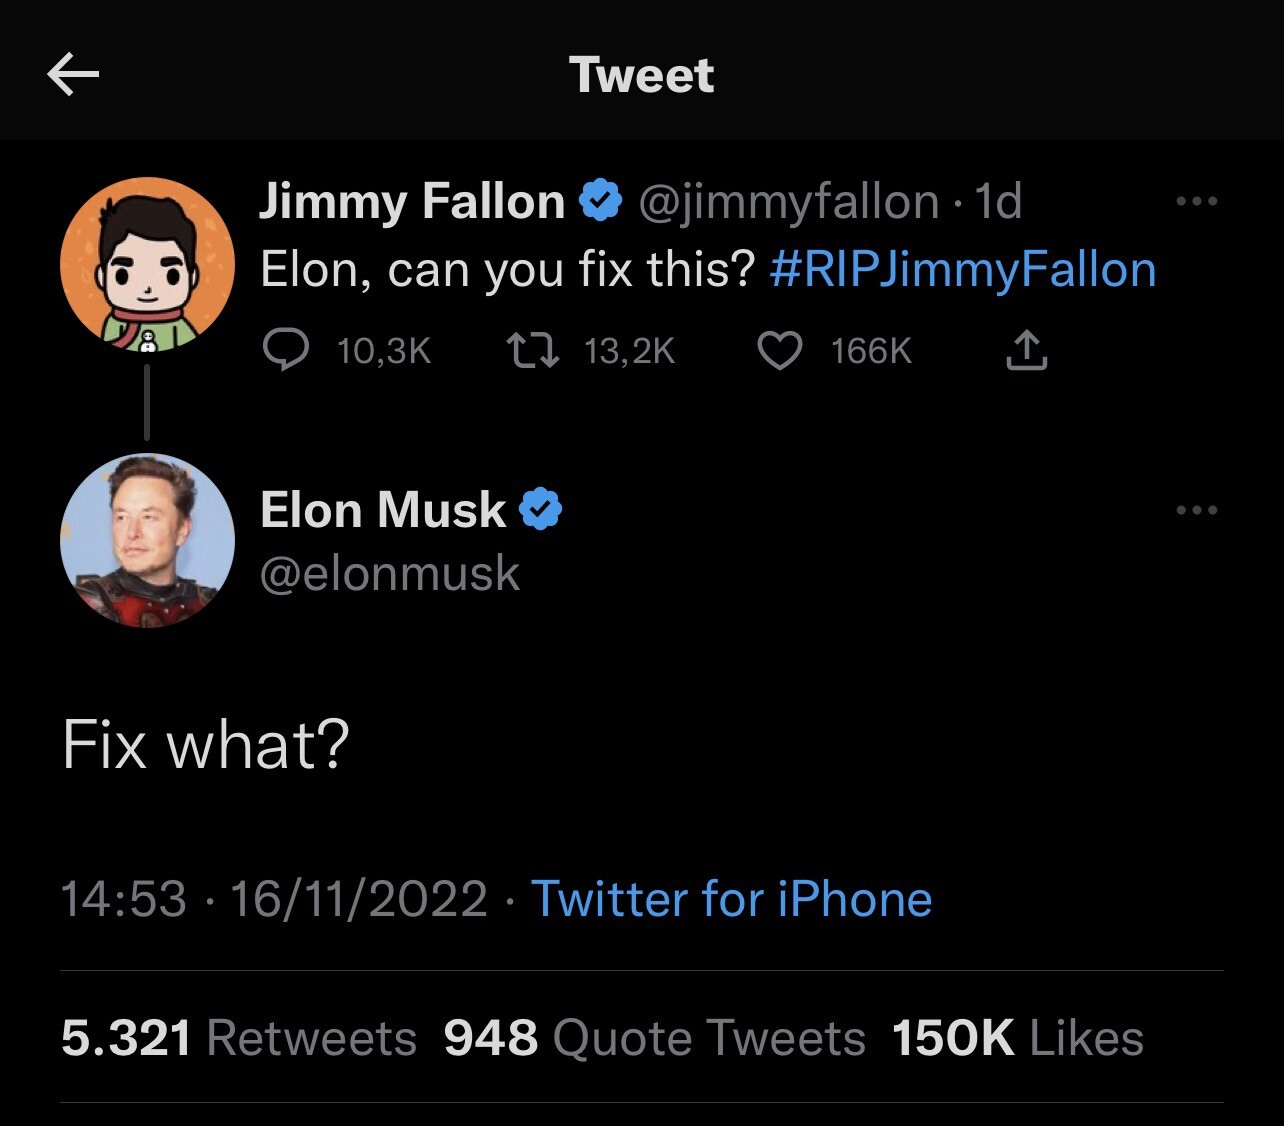
Task: Open reply icon on Jimmy Fallon's tweet
Action: click(285, 351)
